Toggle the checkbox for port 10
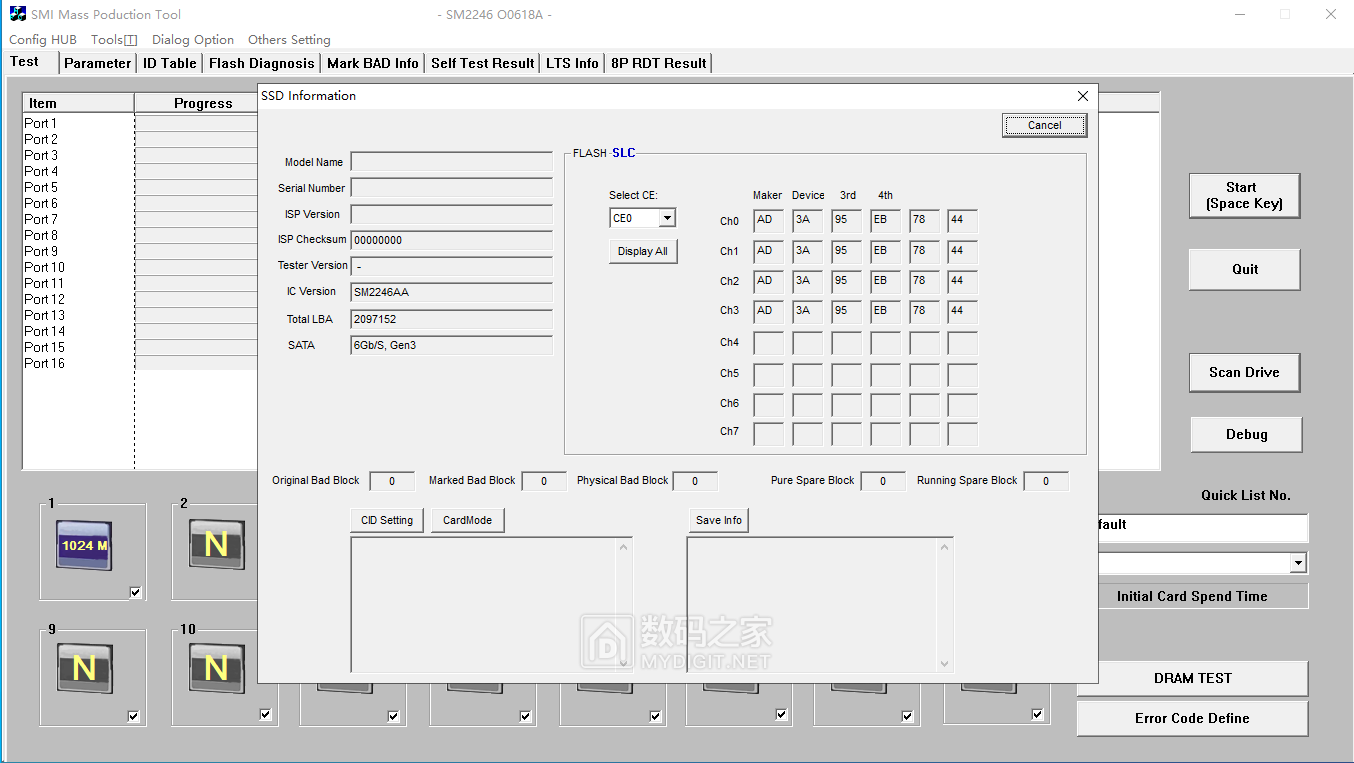The image size is (1354, 763). pos(265,714)
